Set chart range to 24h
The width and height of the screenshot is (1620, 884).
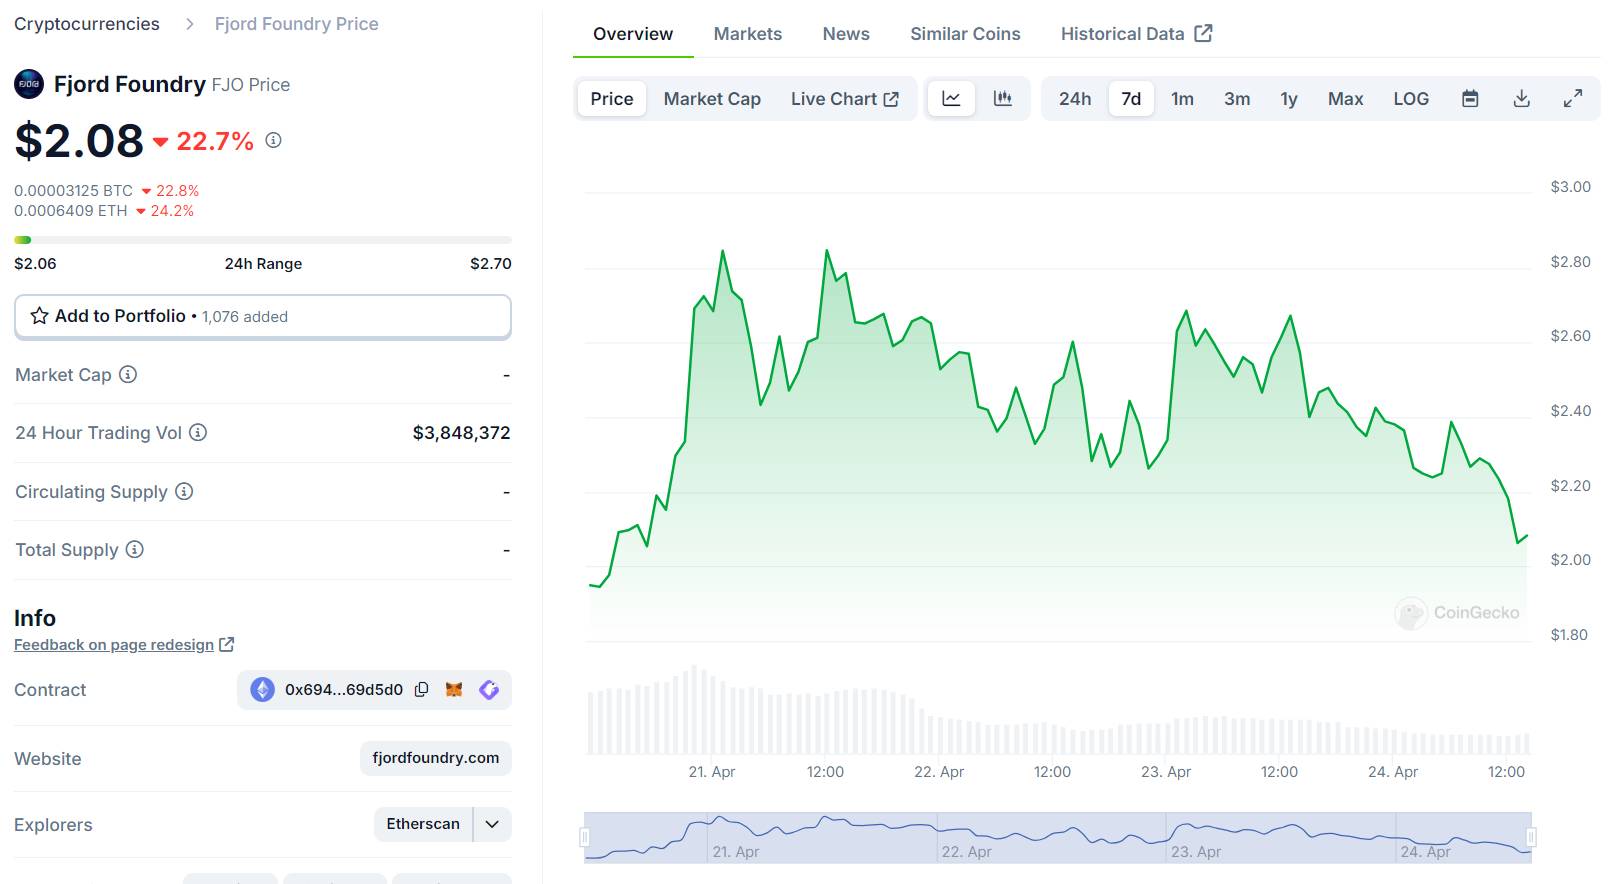pyautogui.click(x=1075, y=99)
